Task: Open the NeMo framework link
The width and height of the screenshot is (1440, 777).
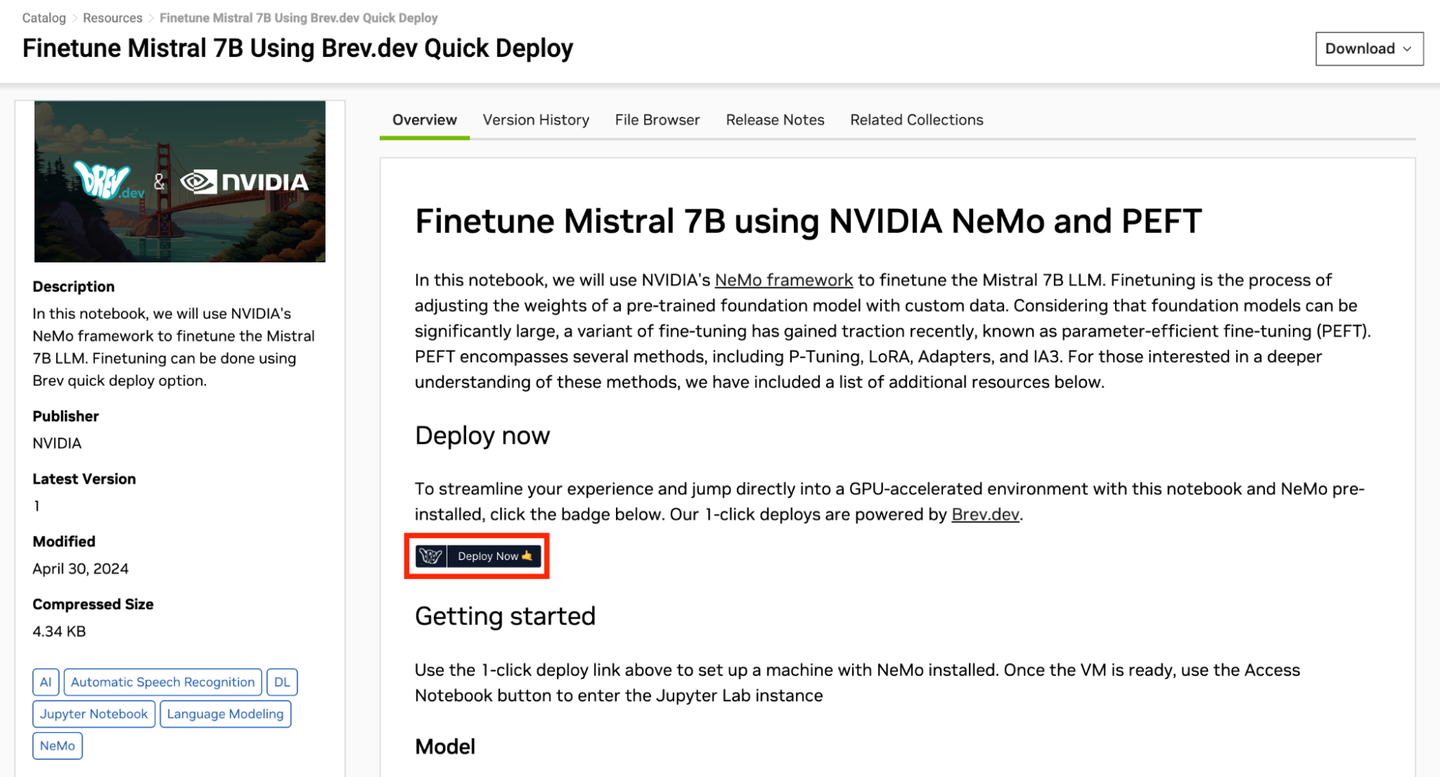Action: (784, 280)
